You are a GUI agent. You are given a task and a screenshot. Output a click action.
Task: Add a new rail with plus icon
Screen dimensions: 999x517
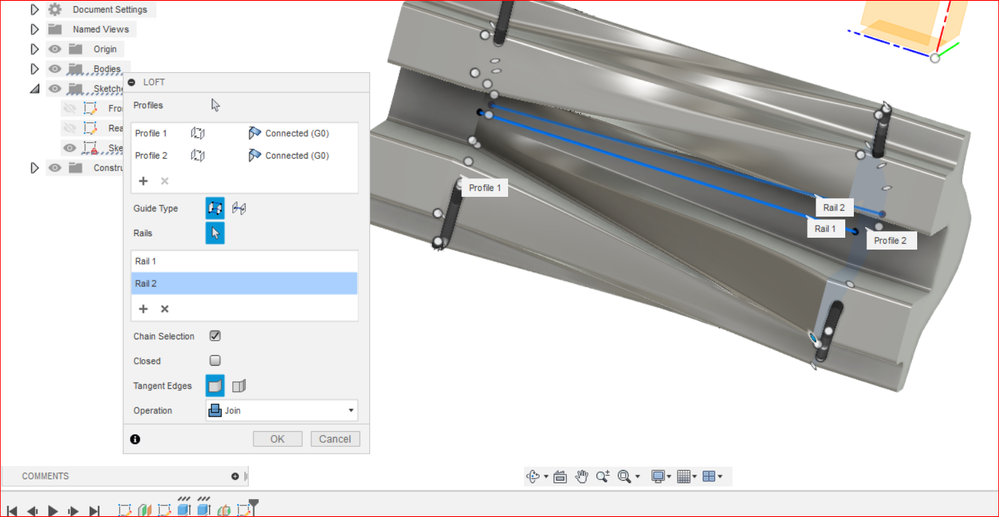(143, 309)
